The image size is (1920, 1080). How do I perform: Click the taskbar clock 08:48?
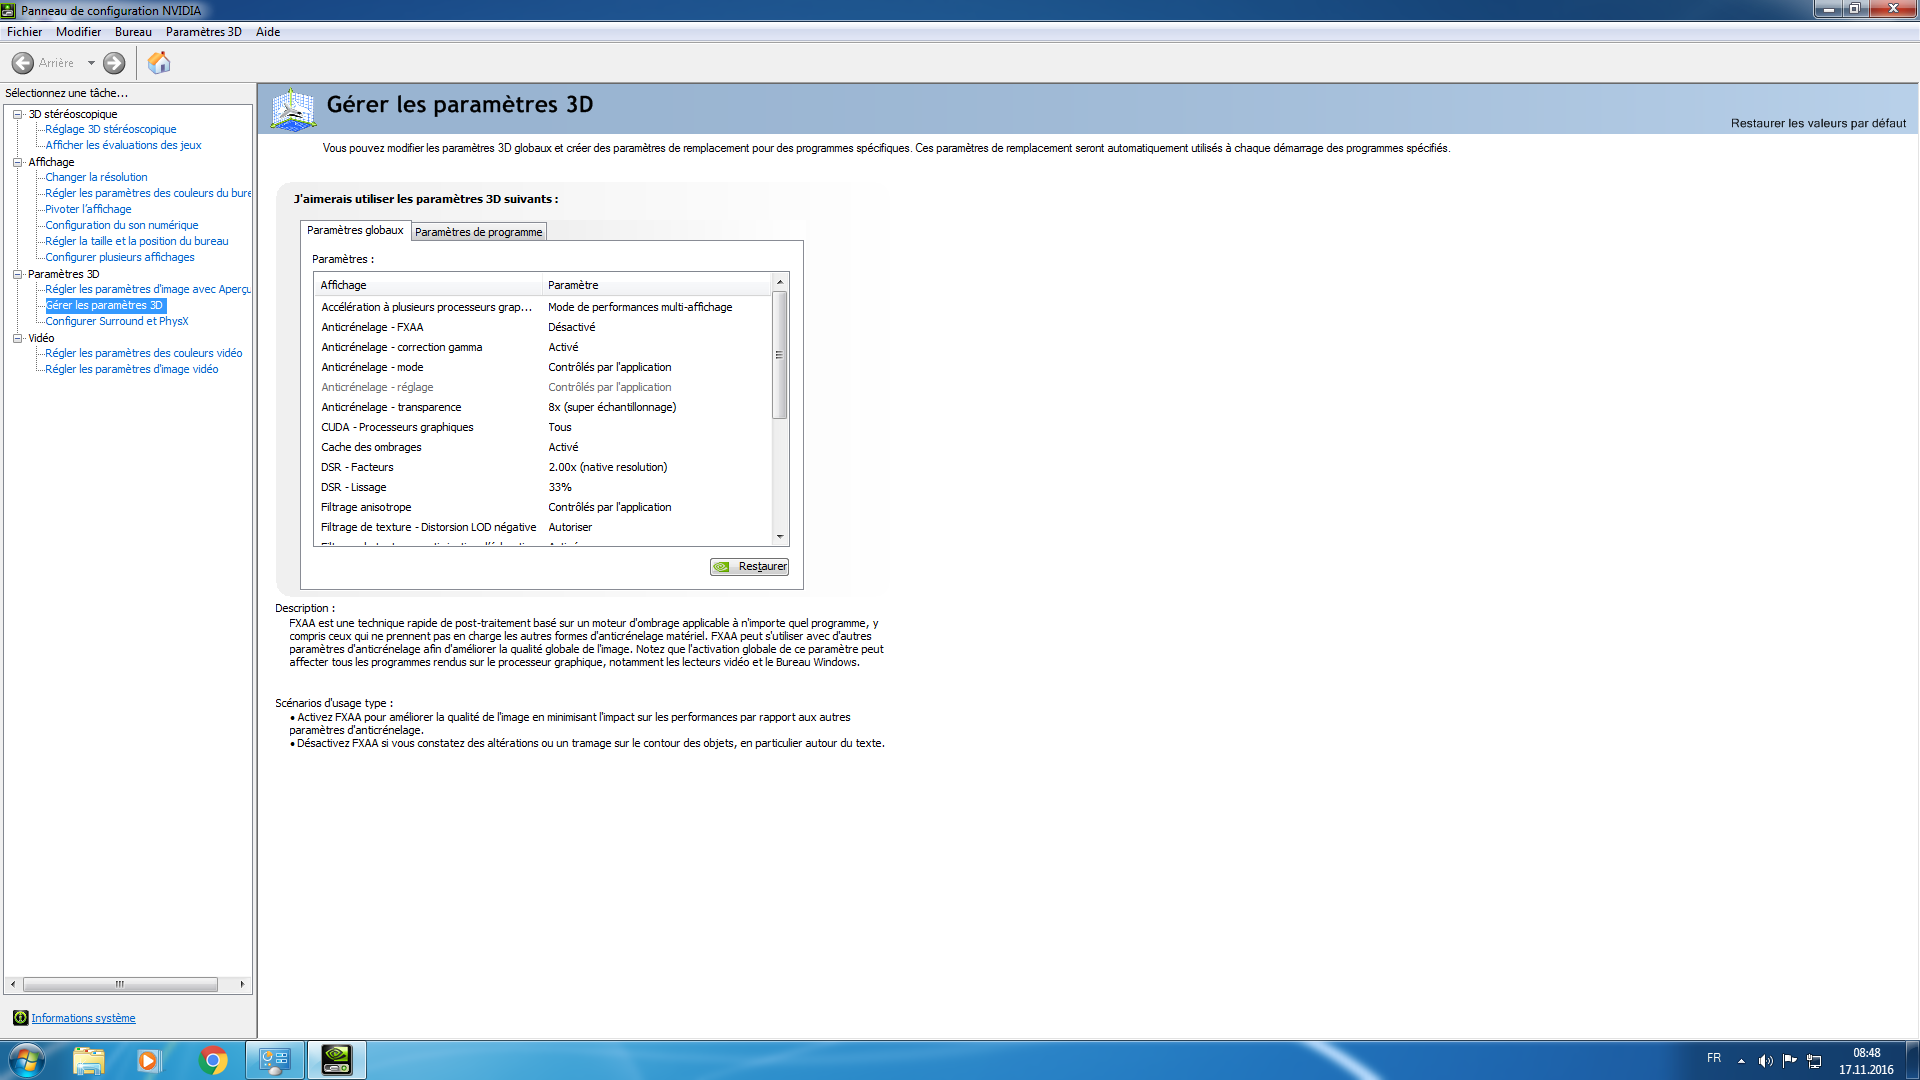(x=1866, y=1053)
